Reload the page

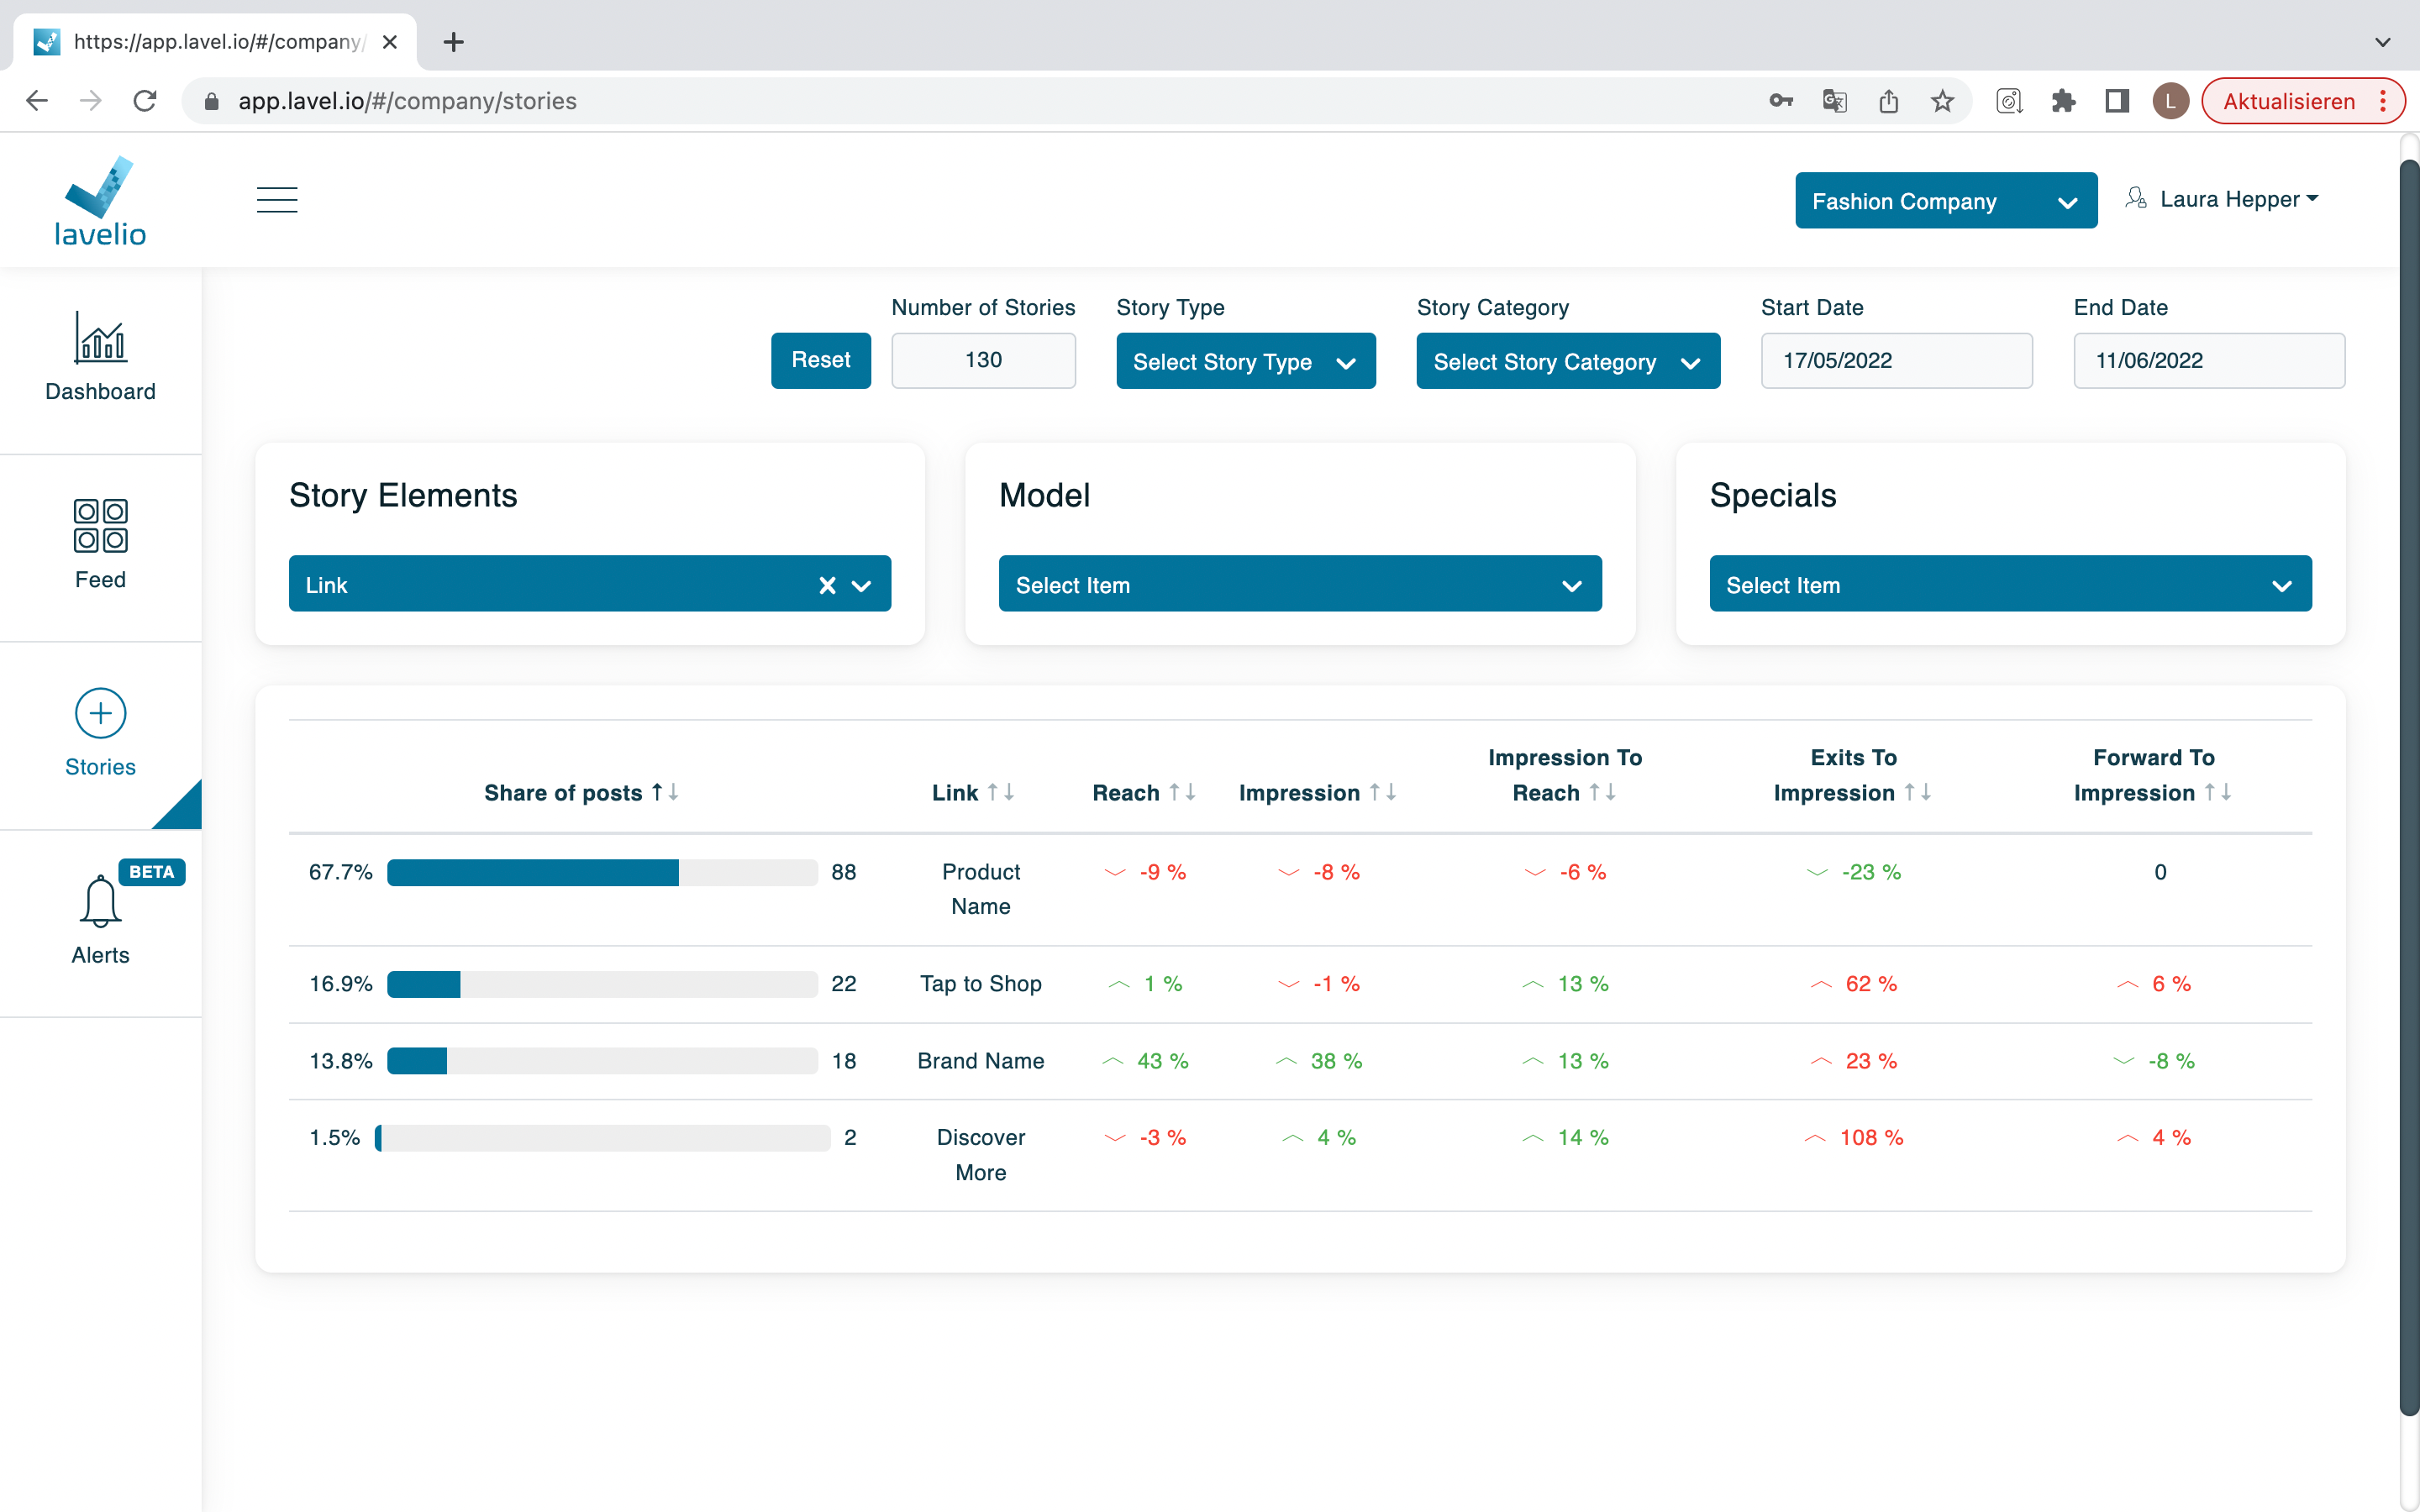click(x=145, y=101)
